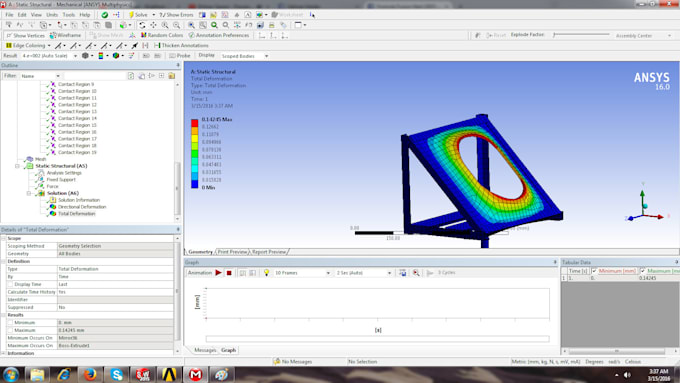Switch to Messages tab
680x383 pixels.
coord(205,350)
